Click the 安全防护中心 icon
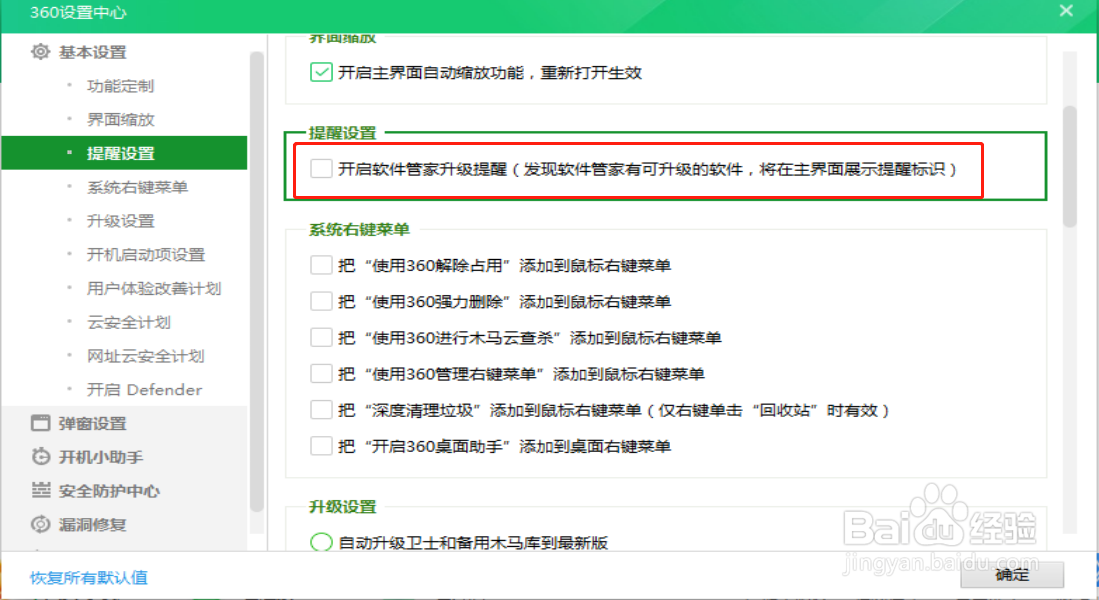This screenshot has width=1099, height=600. [x=41, y=490]
